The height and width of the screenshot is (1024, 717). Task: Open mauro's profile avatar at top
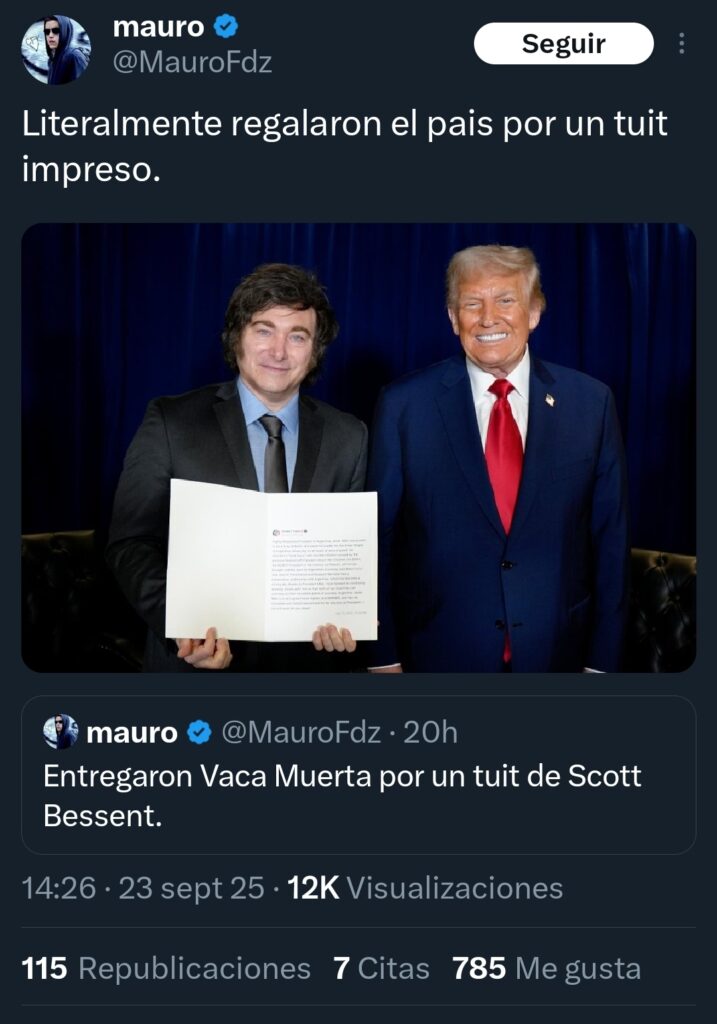click(56, 50)
